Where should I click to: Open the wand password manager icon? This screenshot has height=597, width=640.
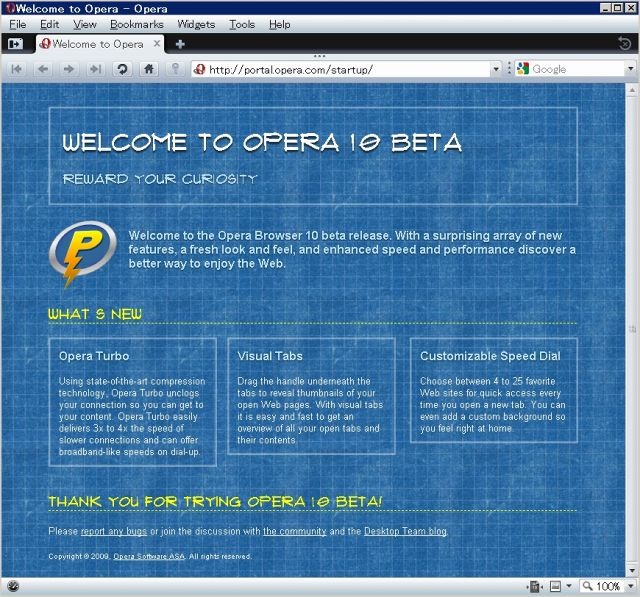tap(175, 69)
